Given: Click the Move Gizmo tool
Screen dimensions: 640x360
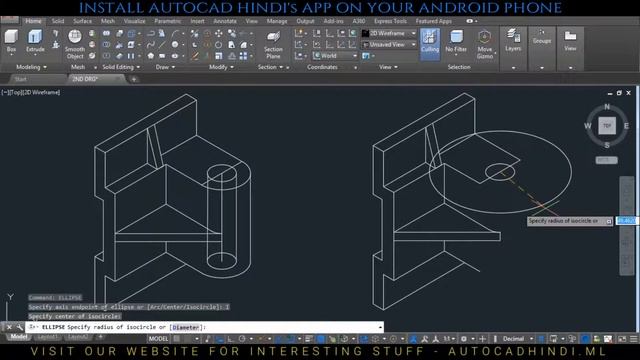Looking at the screenshot, I should [485, 45].
